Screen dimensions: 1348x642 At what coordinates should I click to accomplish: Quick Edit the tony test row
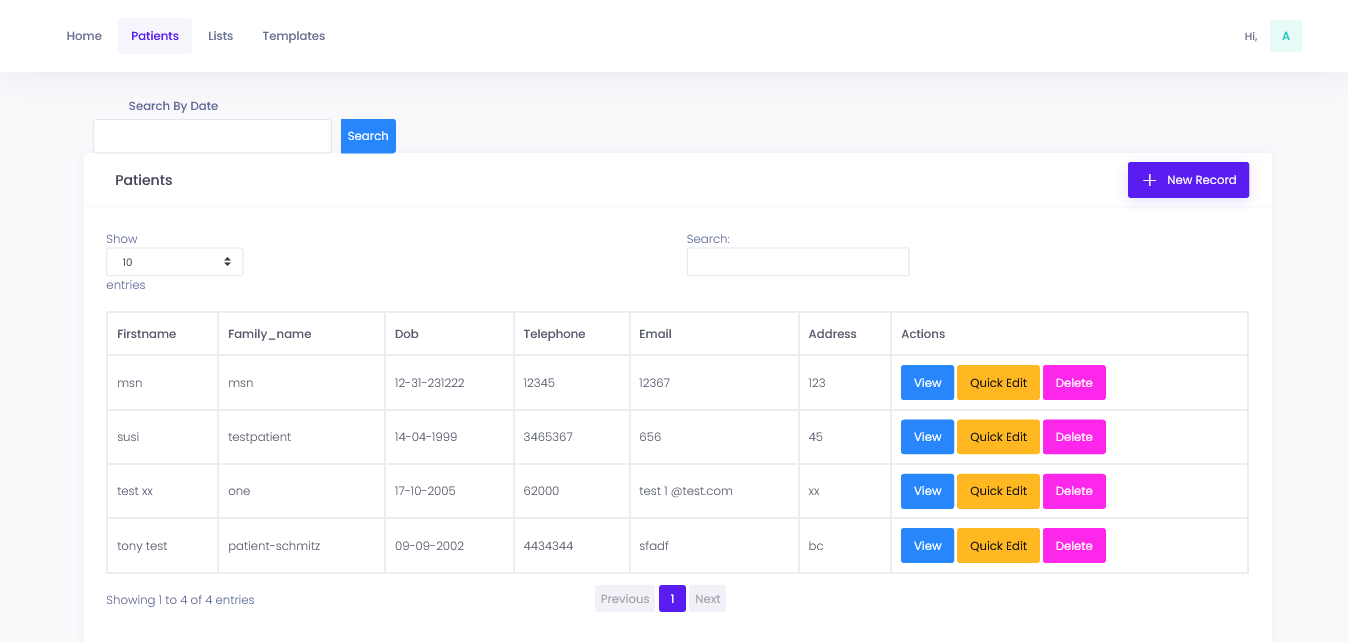pos(998,546)
